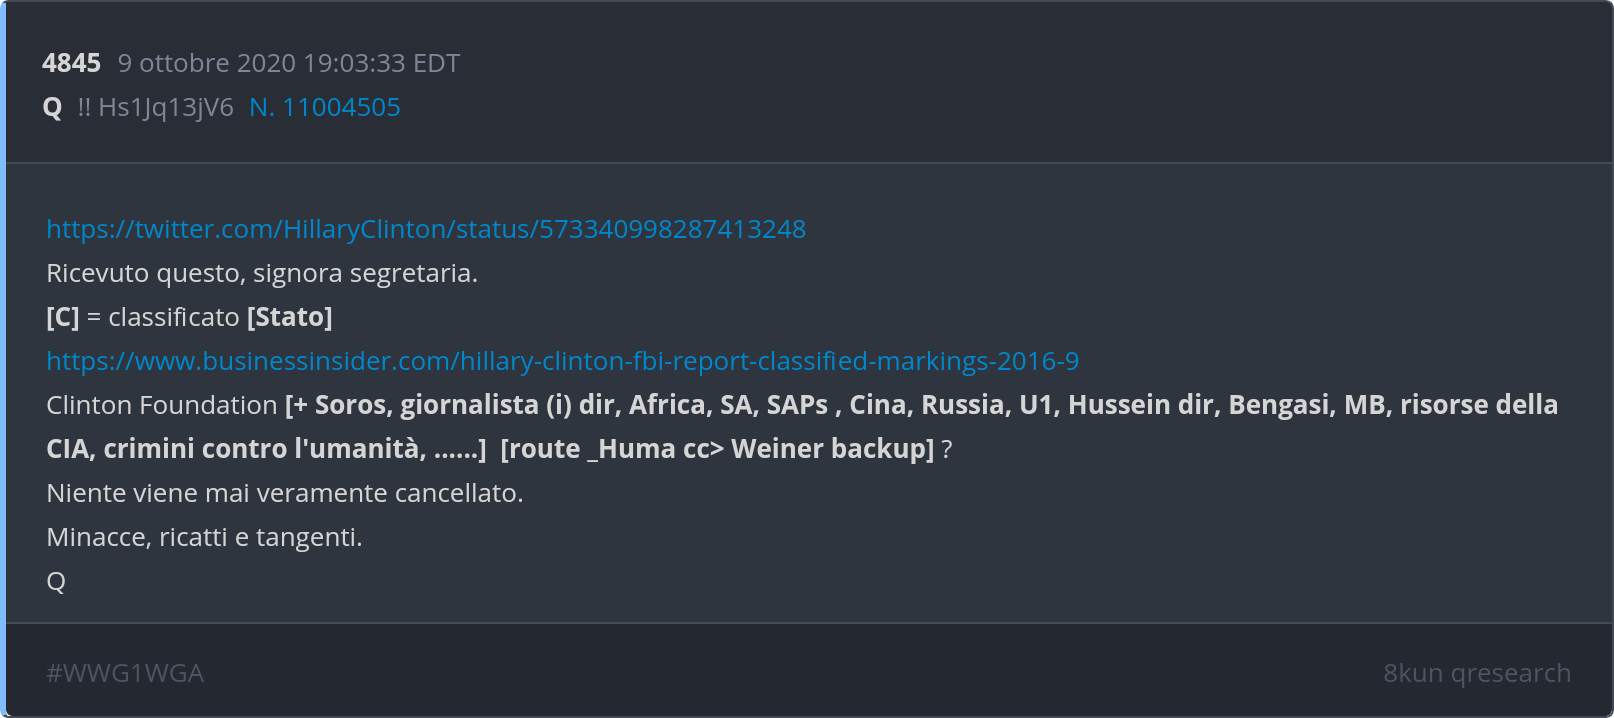
Task: Click the blue left border bar
Action: [3, 359]
